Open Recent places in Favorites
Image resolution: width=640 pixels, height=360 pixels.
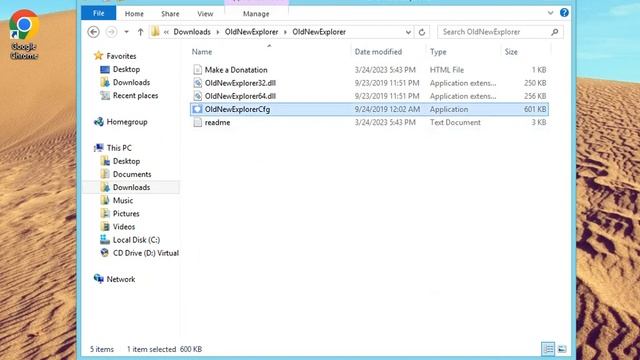coord(136,96)
